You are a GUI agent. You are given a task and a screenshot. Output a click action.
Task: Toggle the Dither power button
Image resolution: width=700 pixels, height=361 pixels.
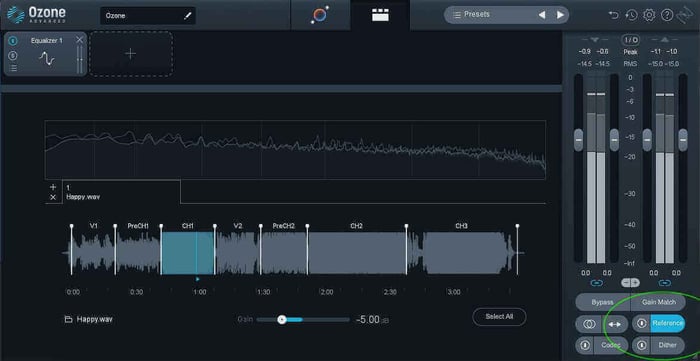coord(642,345)
